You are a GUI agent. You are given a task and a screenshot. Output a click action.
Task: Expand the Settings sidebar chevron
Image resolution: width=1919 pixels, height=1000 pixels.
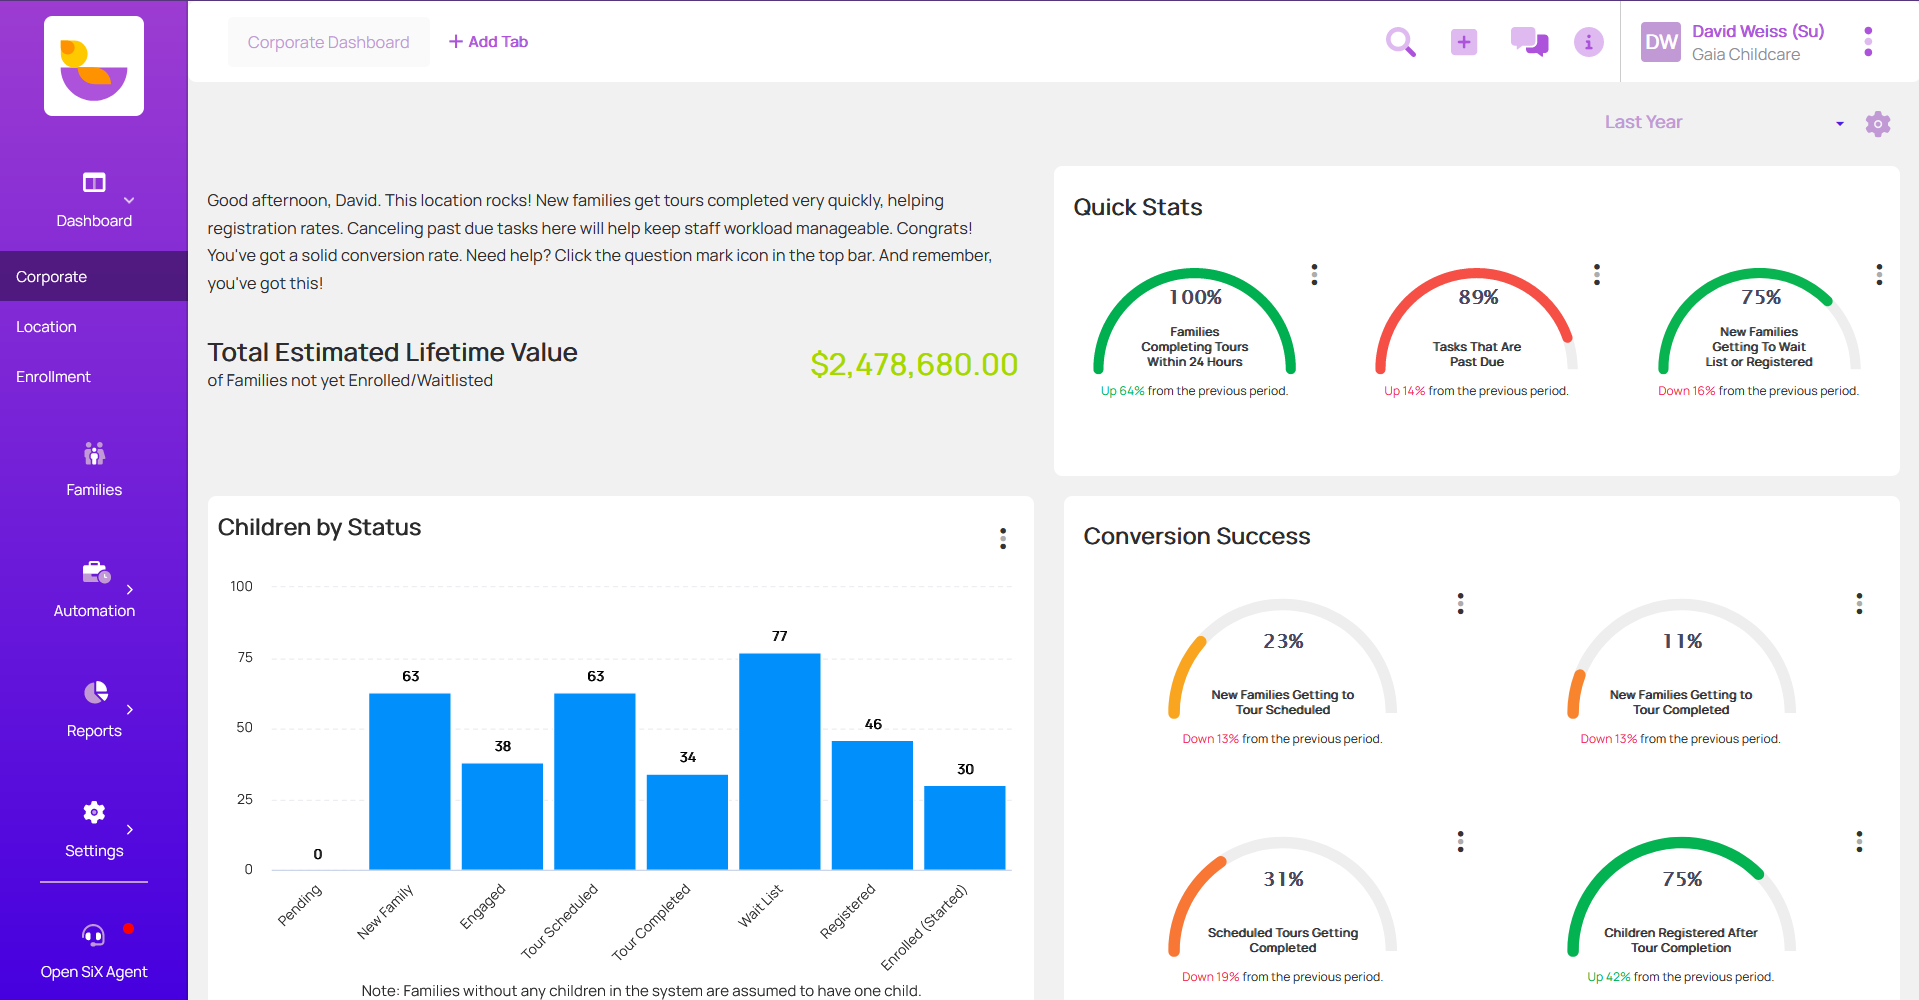(128, 828)
